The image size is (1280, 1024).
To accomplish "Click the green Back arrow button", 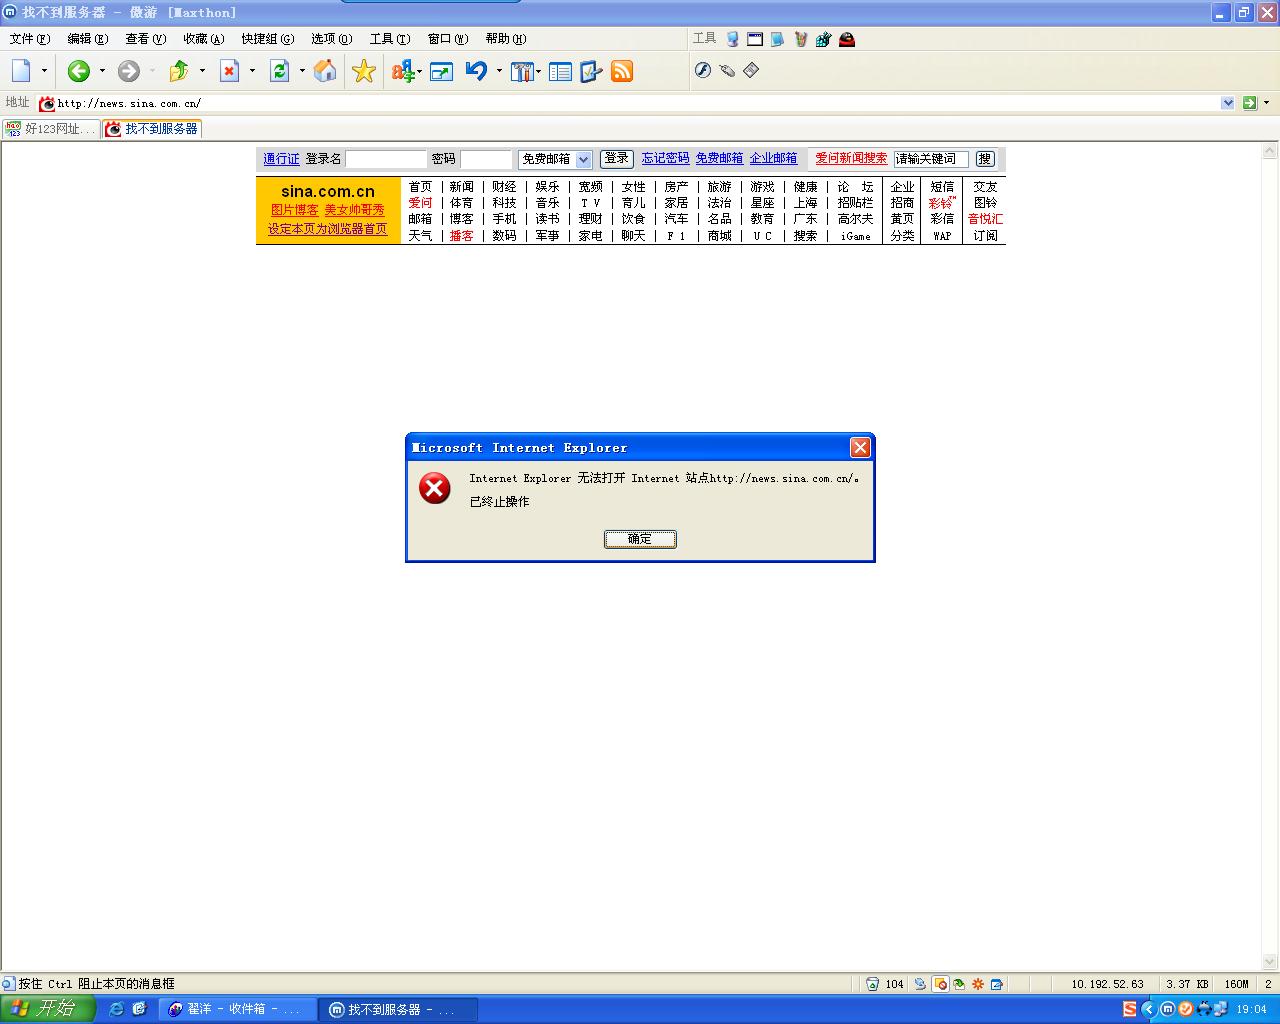I will pyautogui.click(x=79, y=71).
